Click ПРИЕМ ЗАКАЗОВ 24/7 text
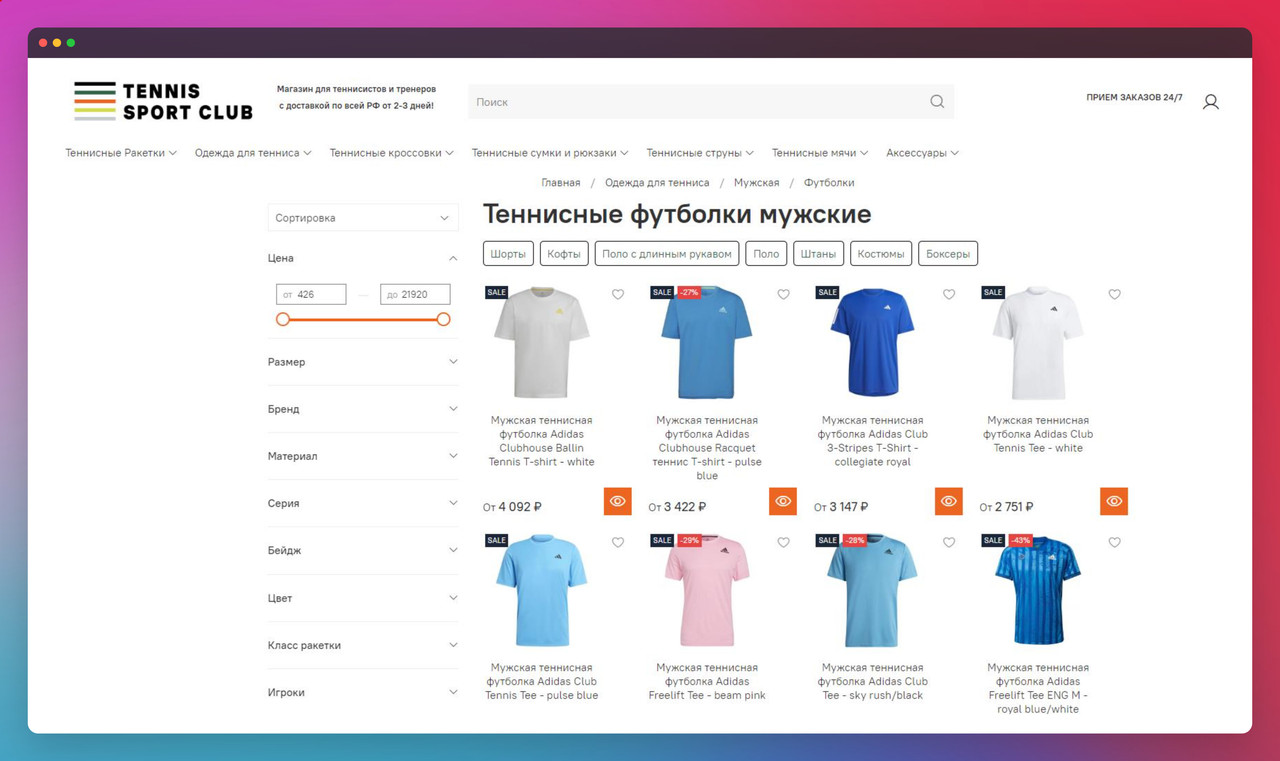The width and height of the screenshot is (1280, 761). pyautogui.click(x=1134, y=98)
